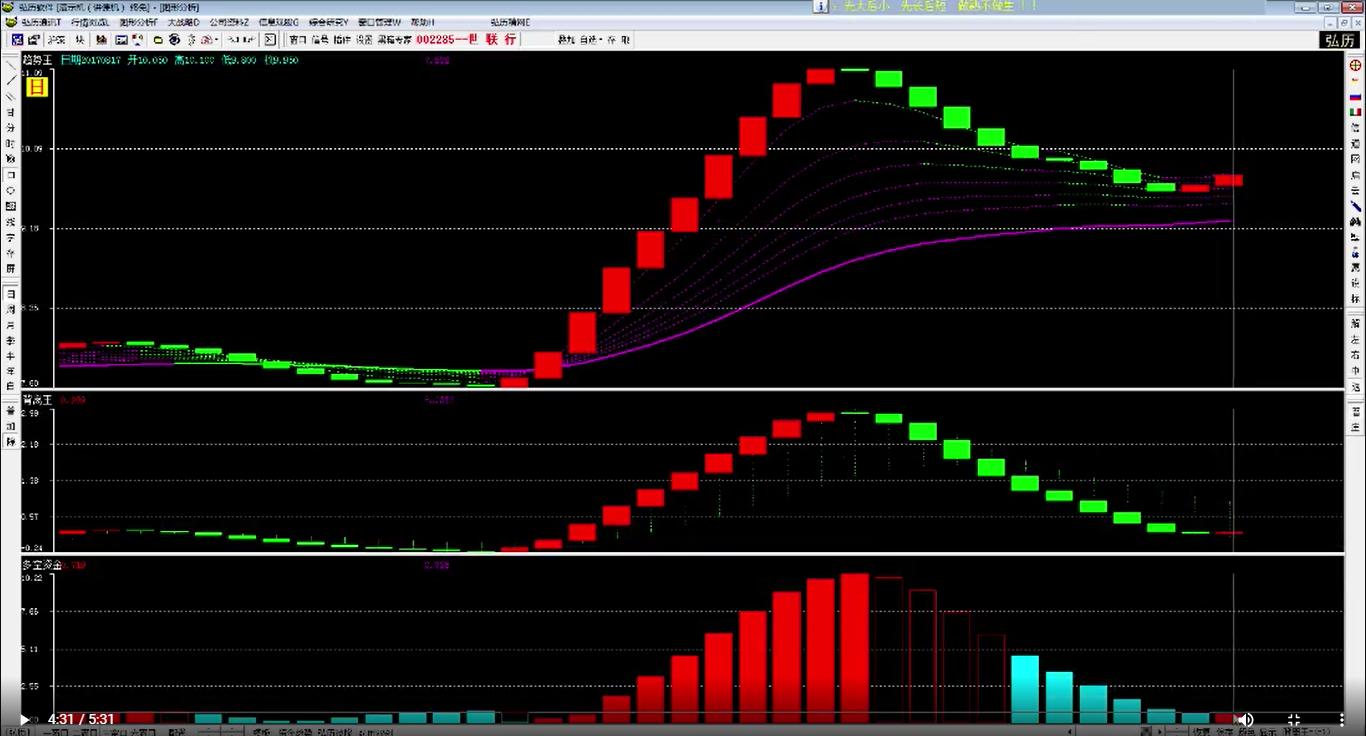The width and height of the screenshot is (1366, 736).
Task: Click the 指标 toolbar button
Action: 342,40
